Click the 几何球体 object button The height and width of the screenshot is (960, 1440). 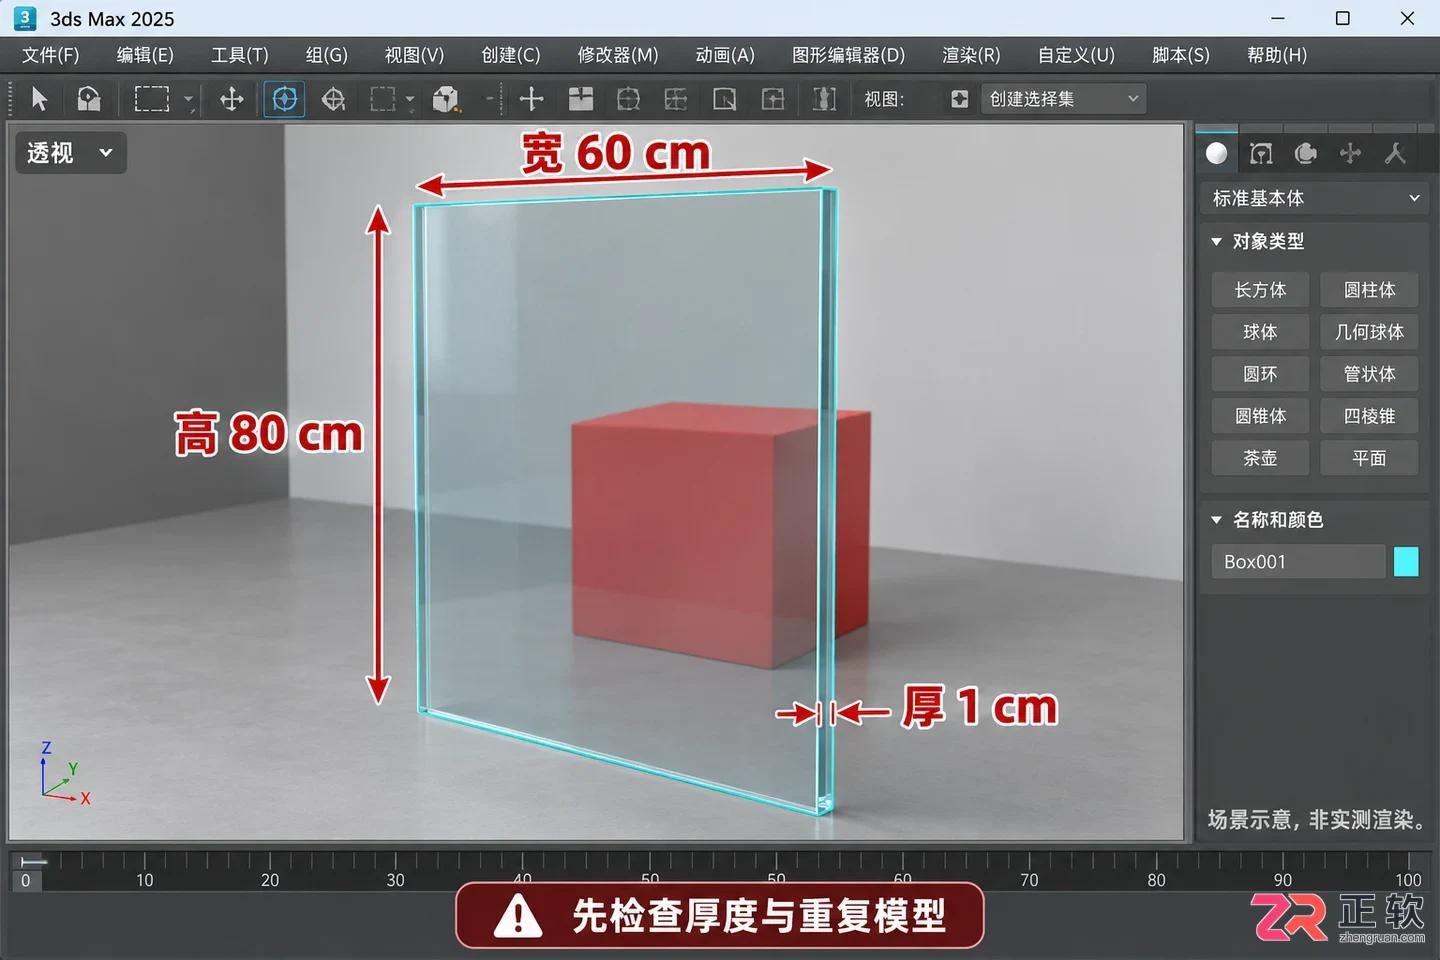click(1369, 332)
